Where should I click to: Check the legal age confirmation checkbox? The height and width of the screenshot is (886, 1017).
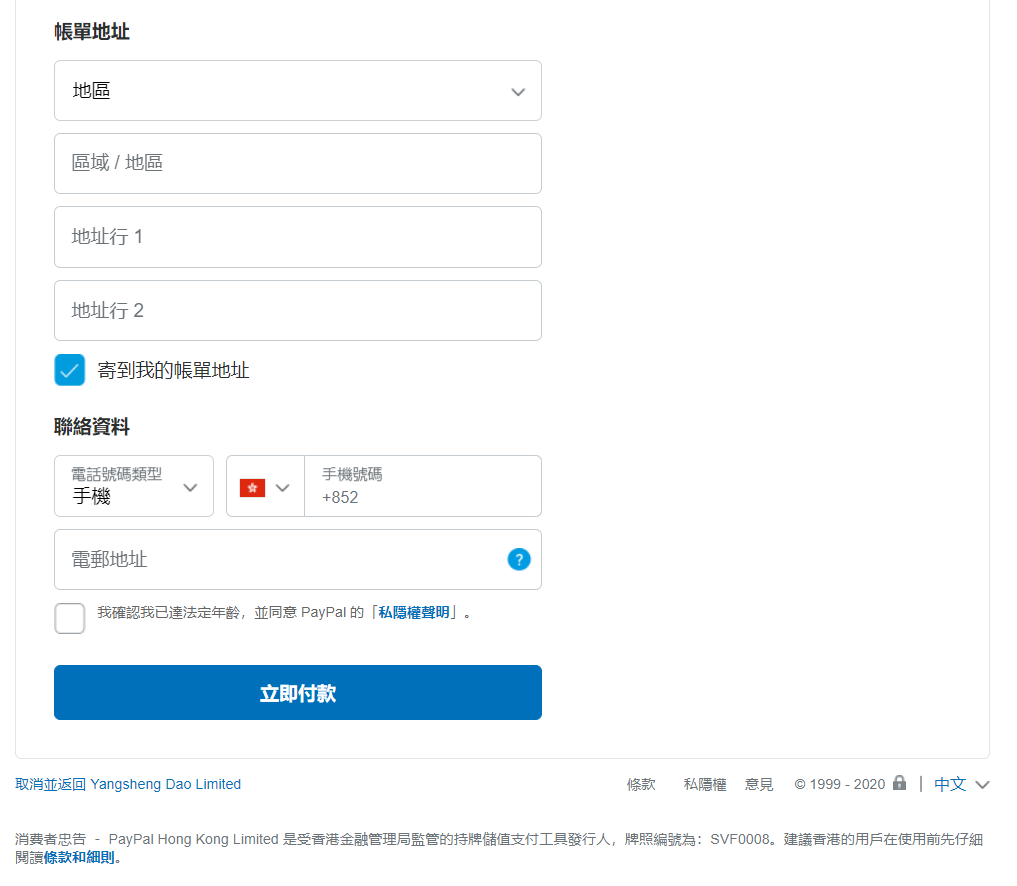point(69,618)
